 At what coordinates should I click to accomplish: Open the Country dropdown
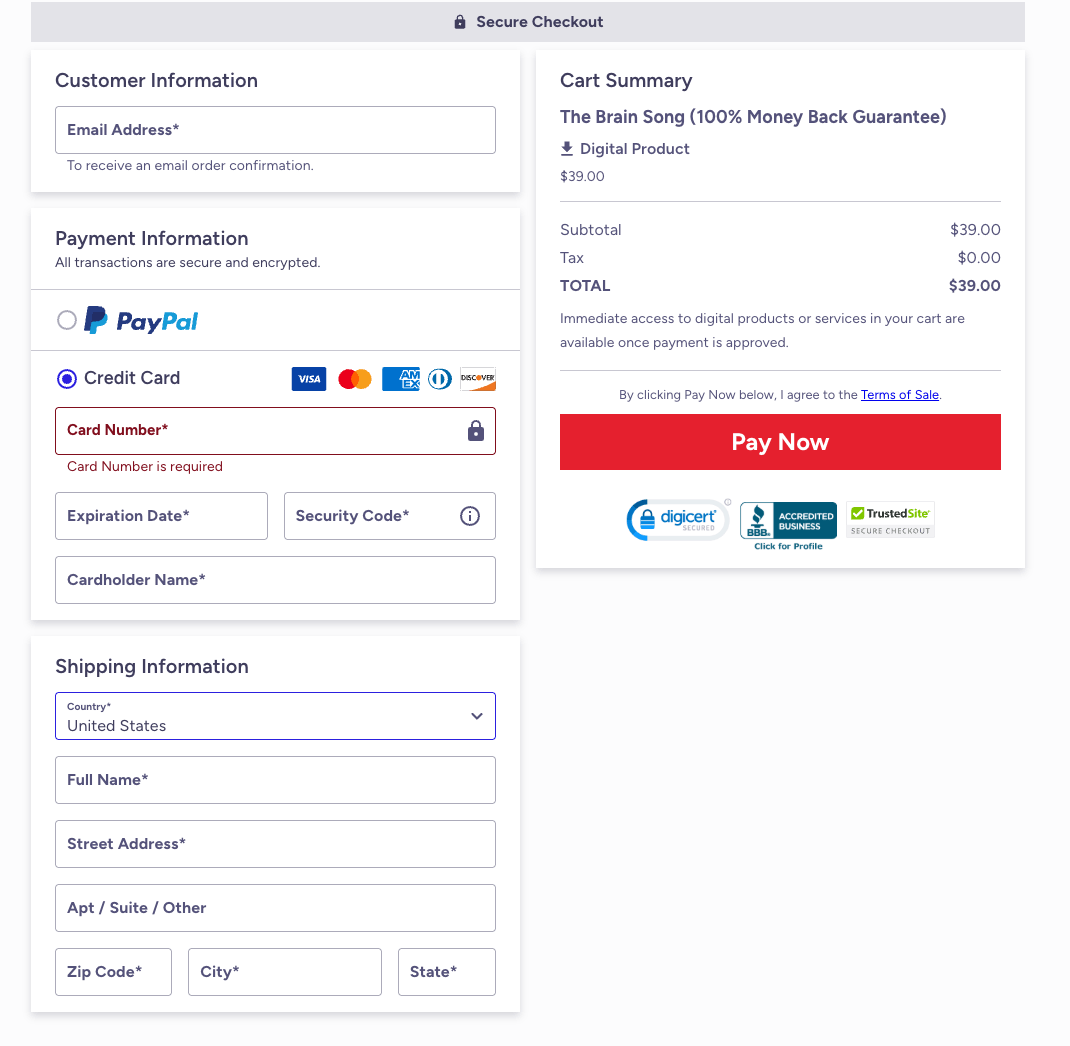pyautogui.click(x=275, y=716)
